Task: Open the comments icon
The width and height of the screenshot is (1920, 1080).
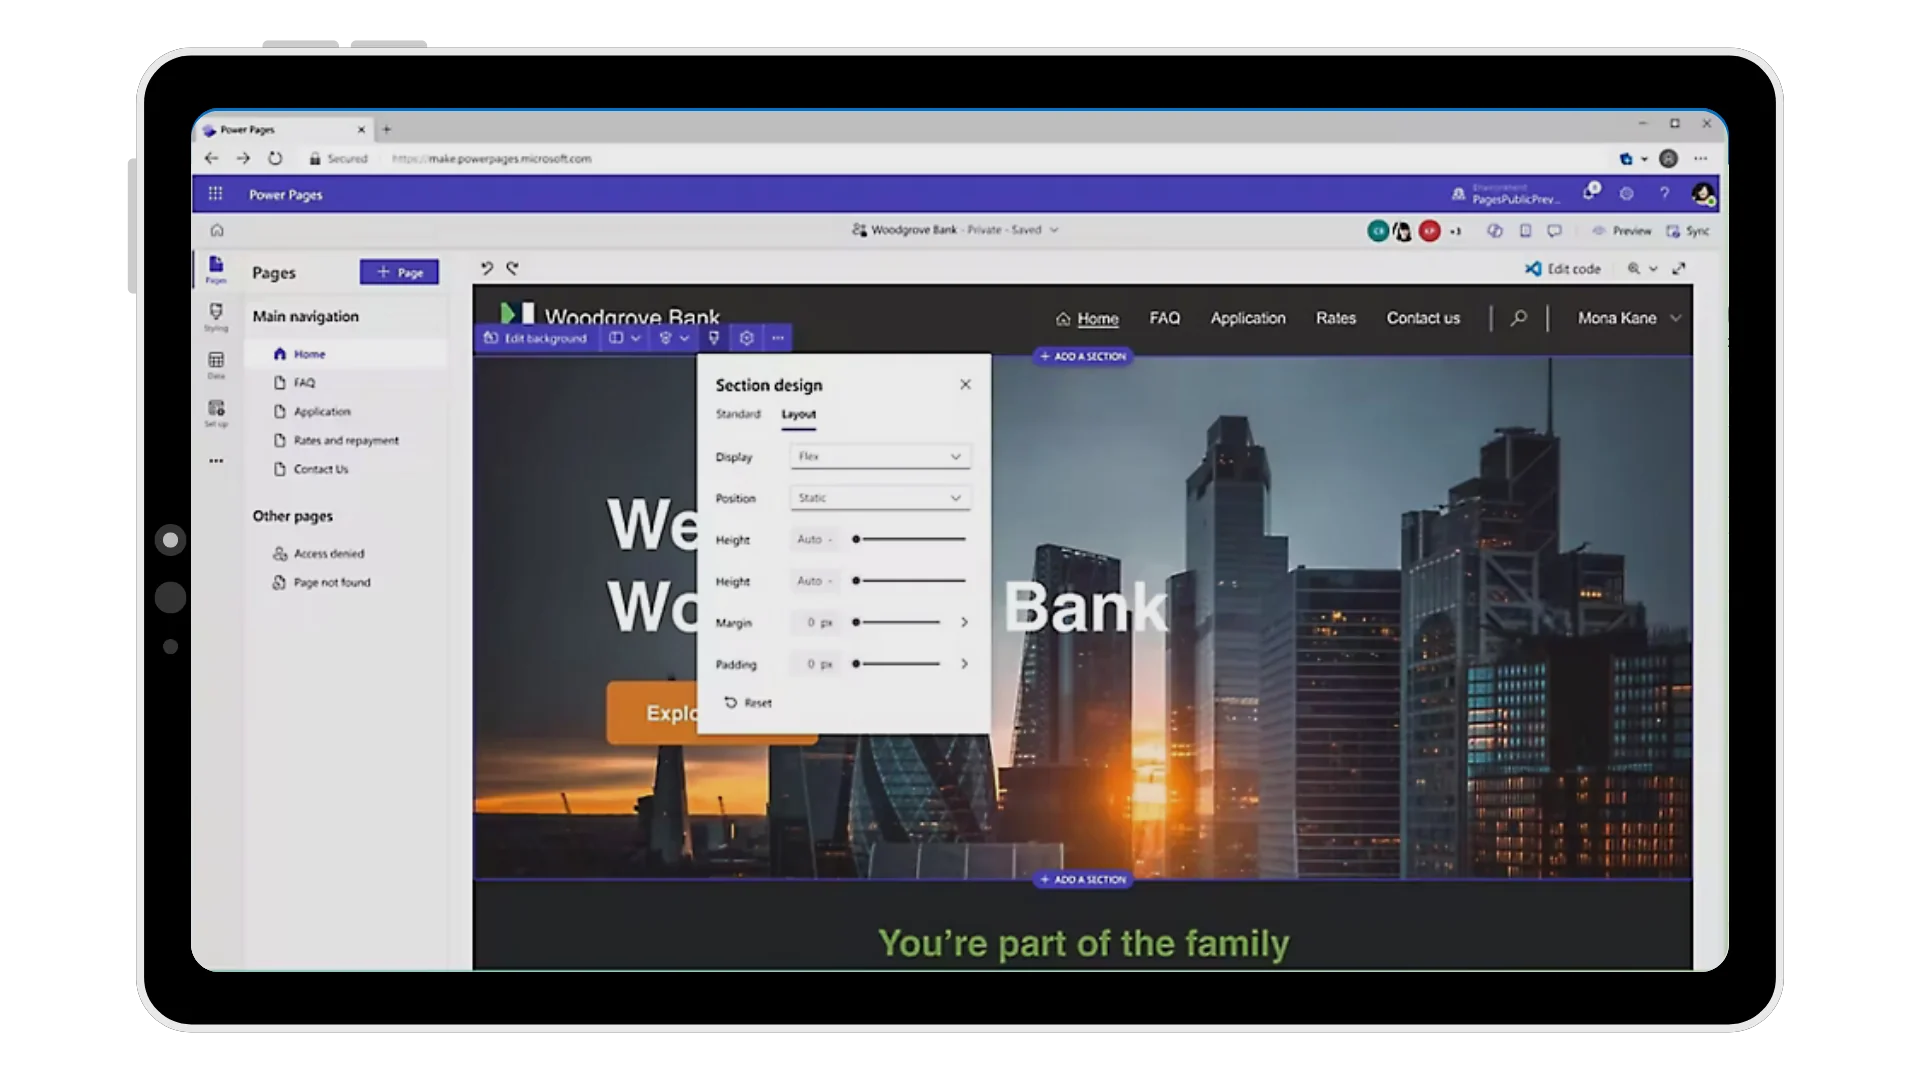Action: [1554, 230]
